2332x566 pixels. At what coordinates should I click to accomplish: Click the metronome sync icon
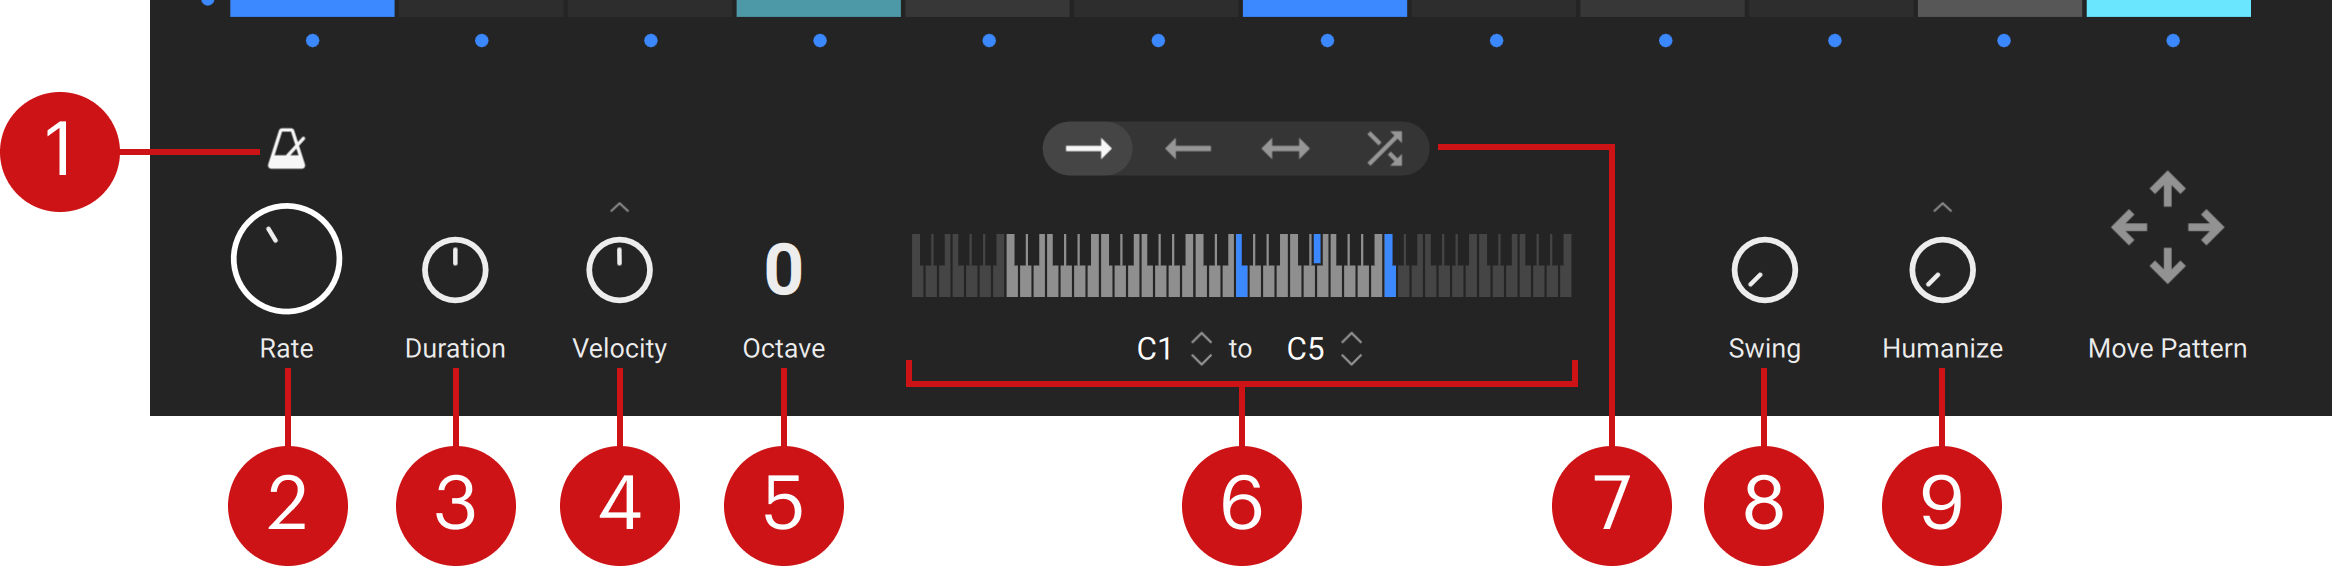(x=287, y=149)
